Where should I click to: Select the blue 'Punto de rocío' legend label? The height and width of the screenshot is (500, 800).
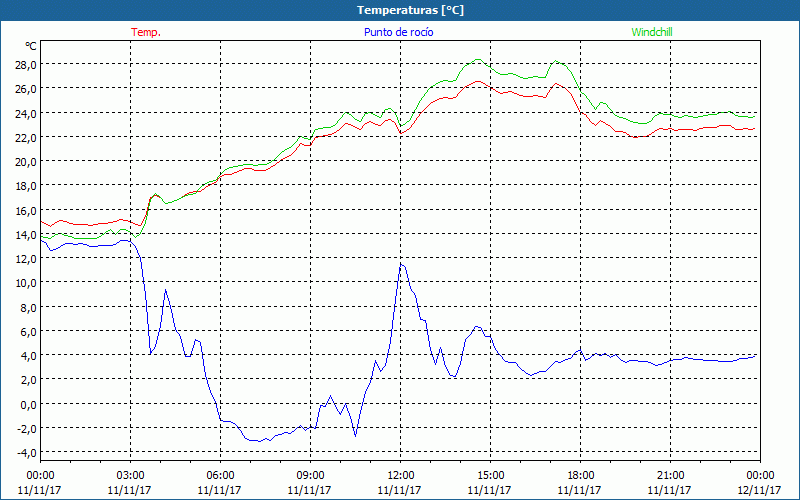[398, 32]
